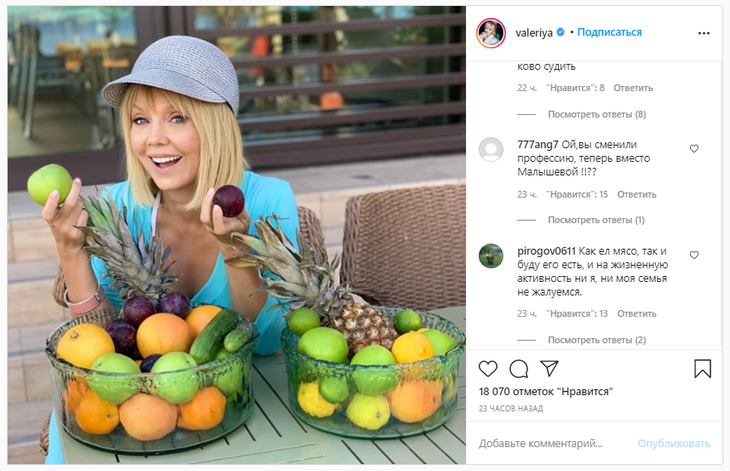Viewport: 730px width, 471px height.
Task: Like the post with the heart icon
Action: 488,368
